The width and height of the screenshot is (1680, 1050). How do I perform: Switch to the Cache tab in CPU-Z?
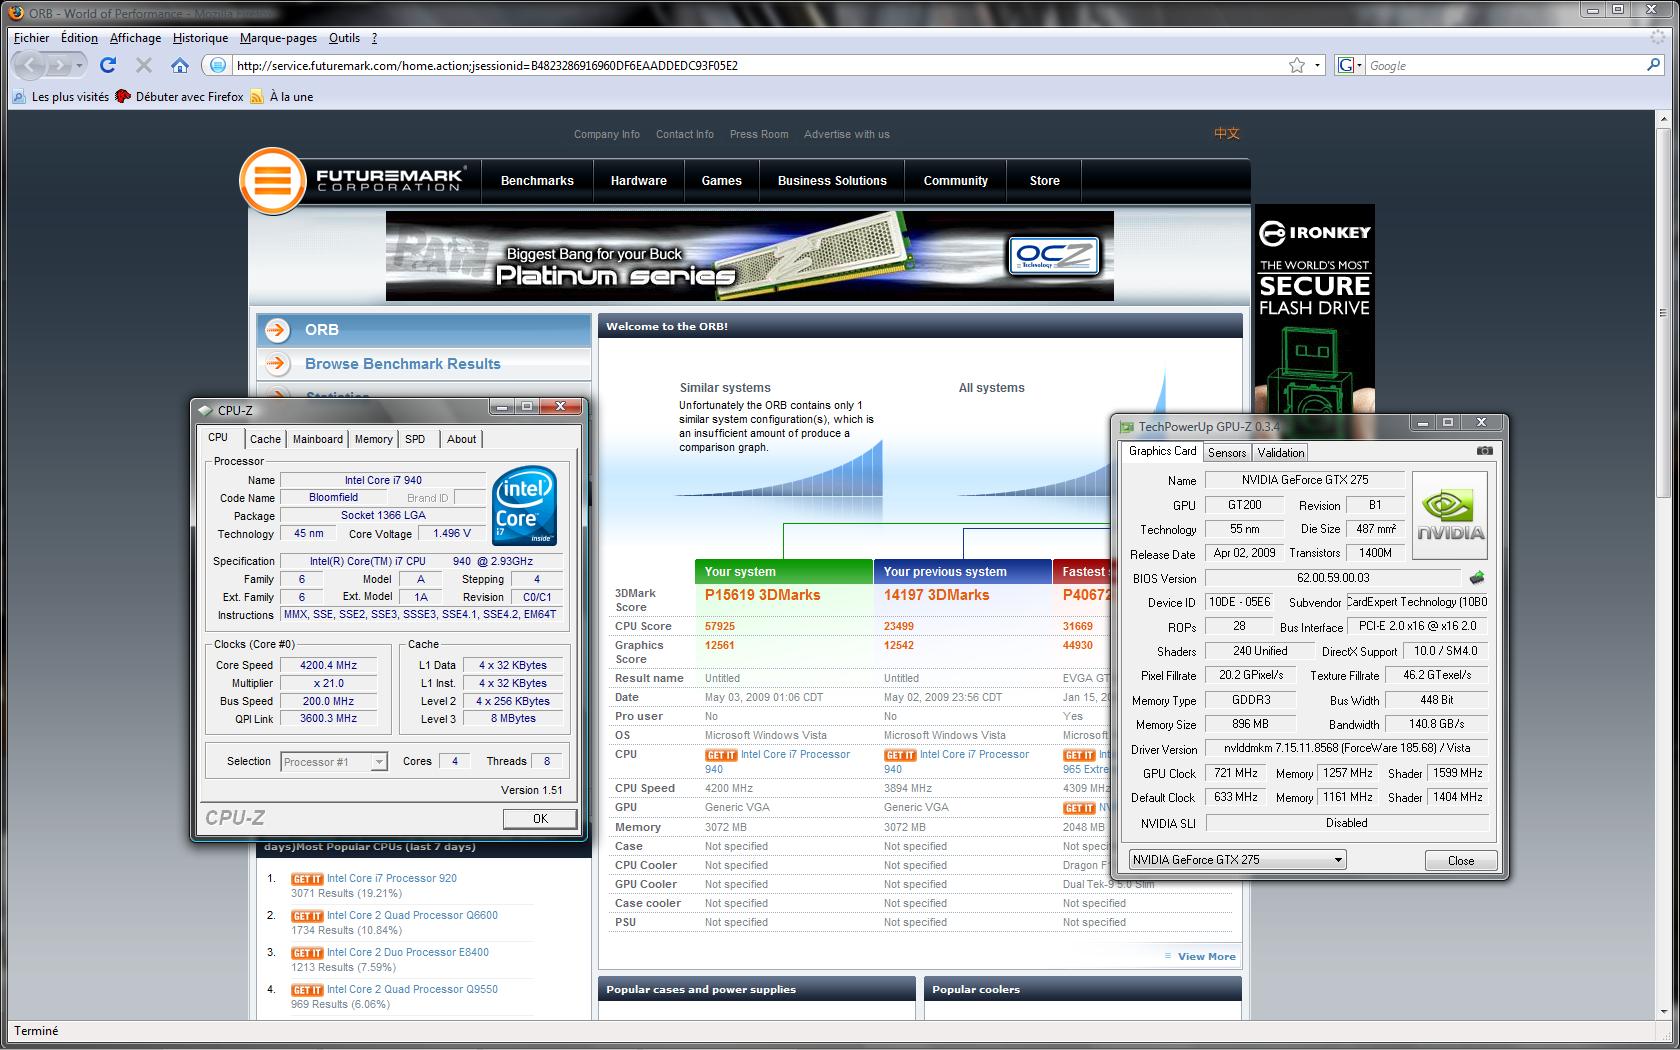265,439
